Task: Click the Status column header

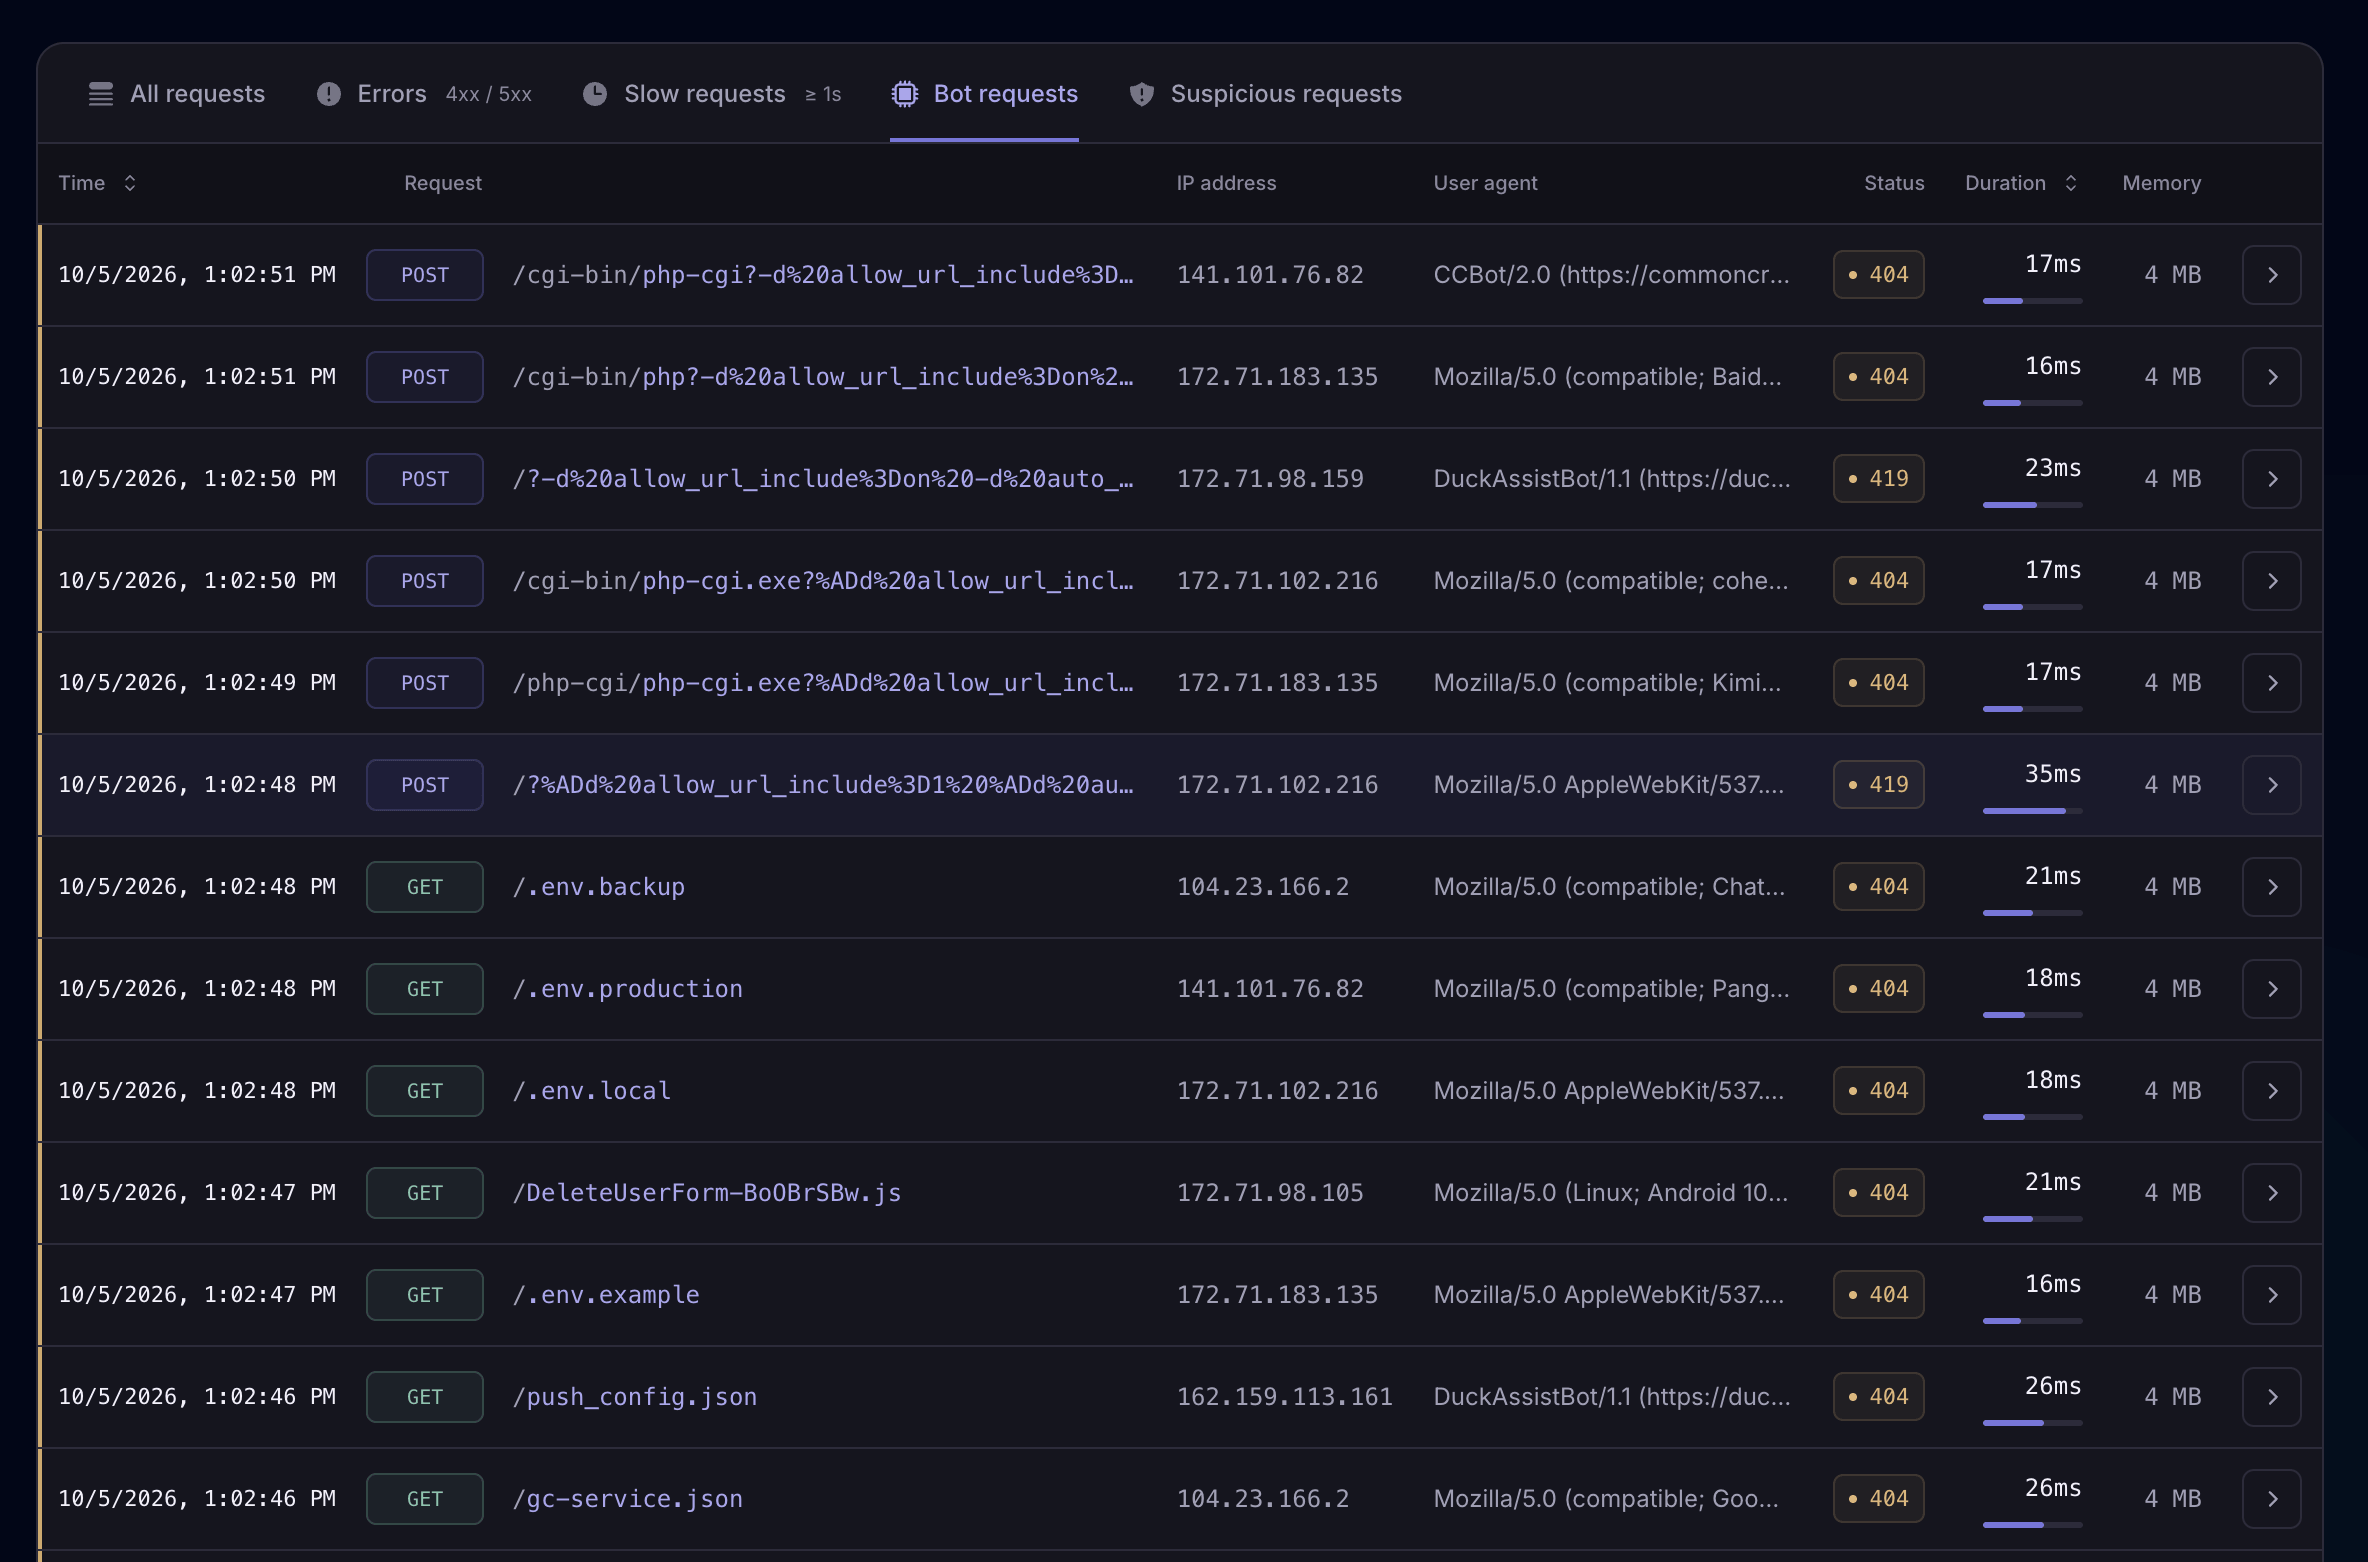Action: (x=1894, y=183)
